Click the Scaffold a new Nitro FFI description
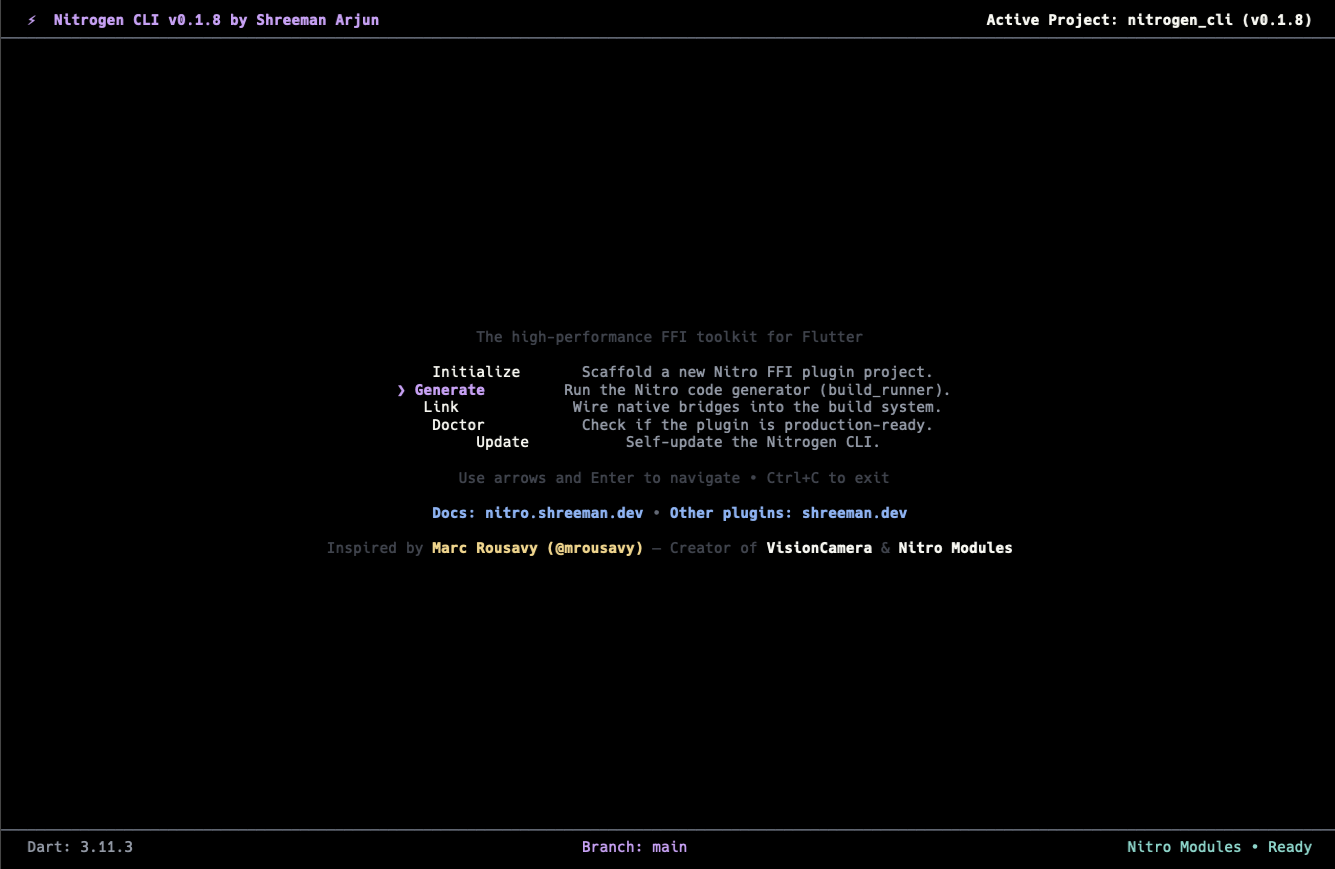This screenshot has height=869, width=1335. point(757,372)
